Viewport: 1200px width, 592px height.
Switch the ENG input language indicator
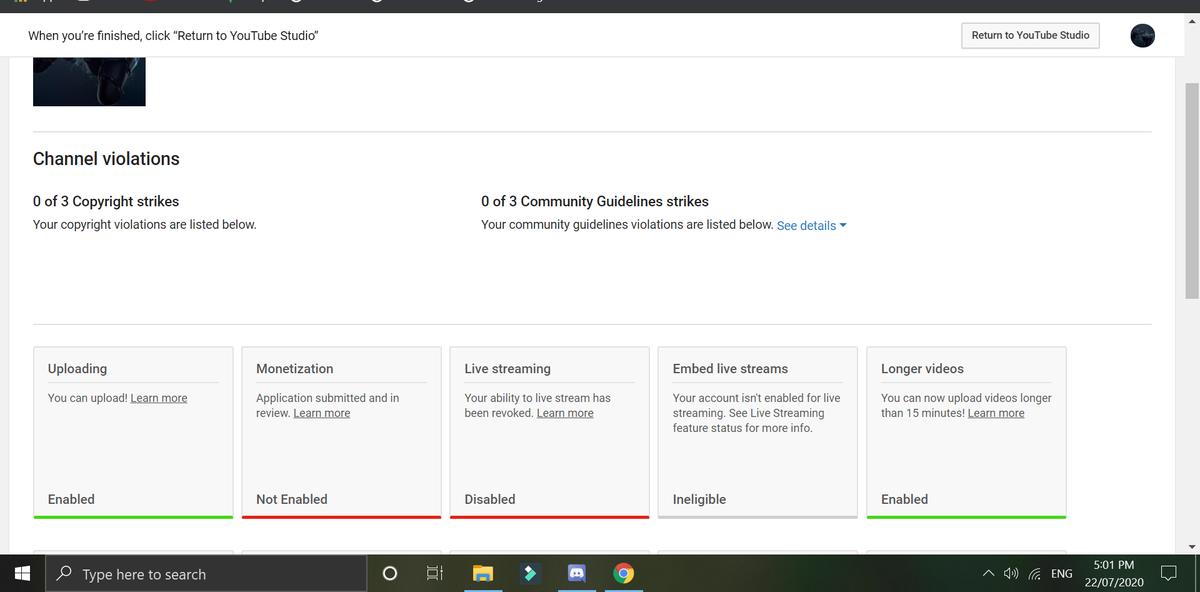1062,574
